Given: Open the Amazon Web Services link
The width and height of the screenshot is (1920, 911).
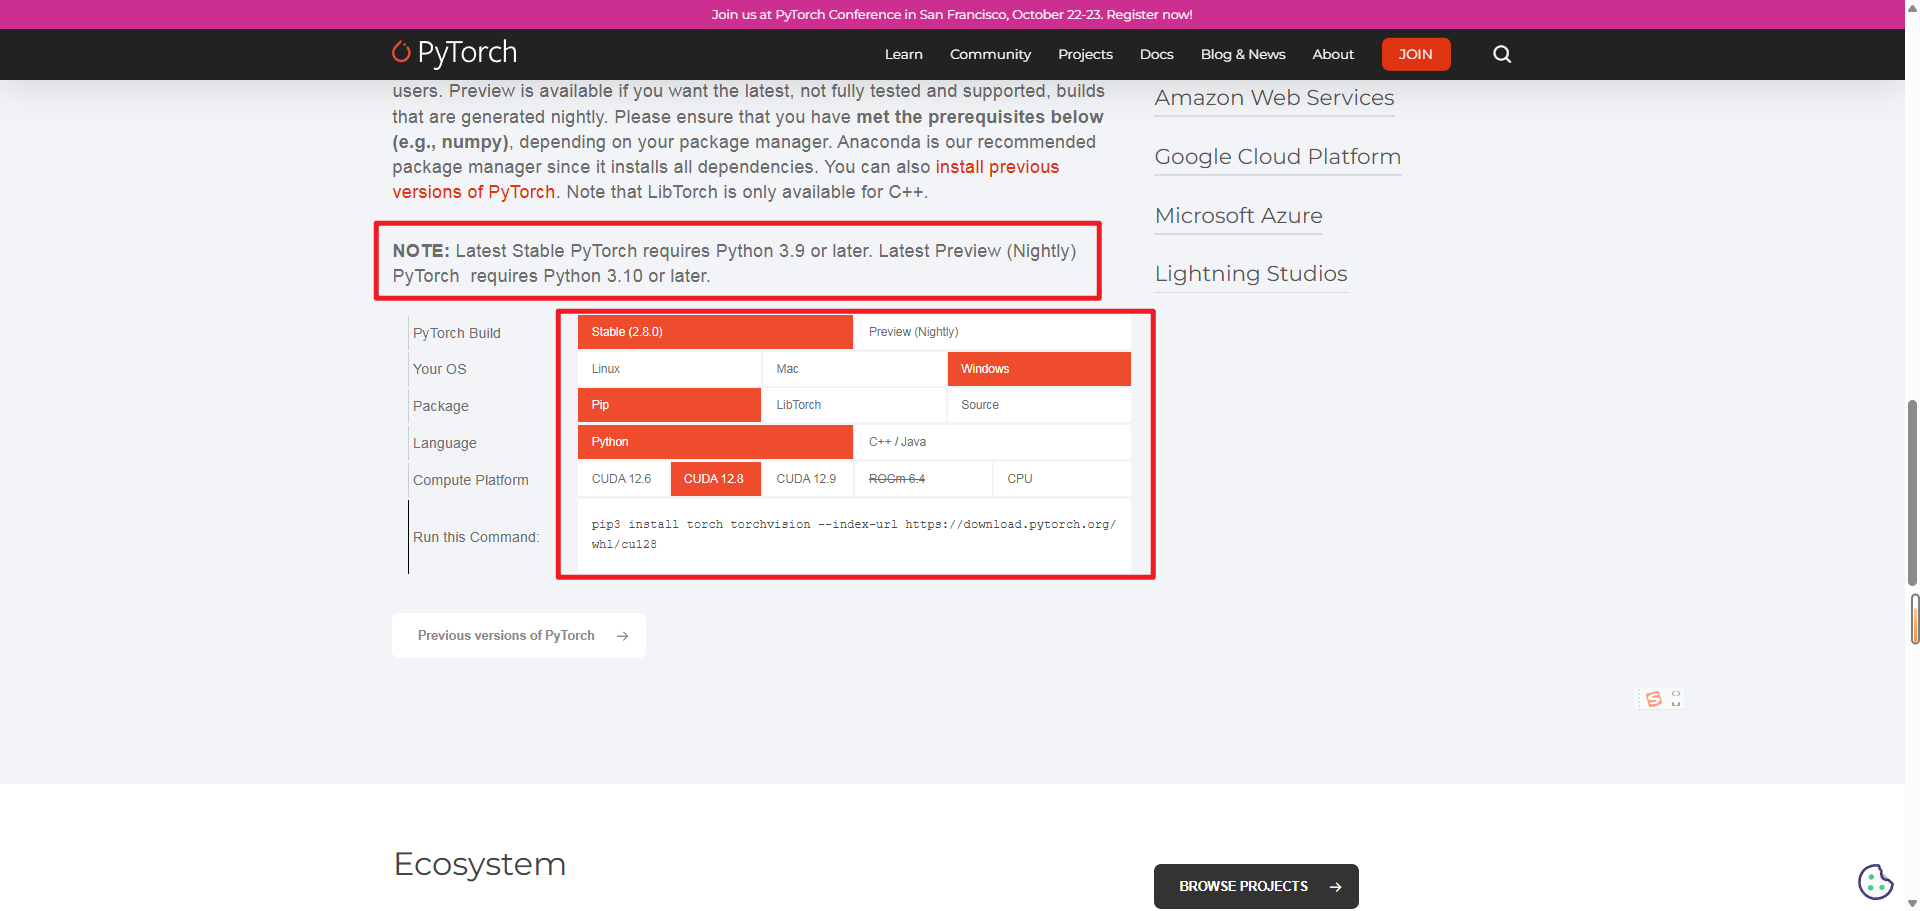Looking at the screenshot, I should tap(1274, 98).
